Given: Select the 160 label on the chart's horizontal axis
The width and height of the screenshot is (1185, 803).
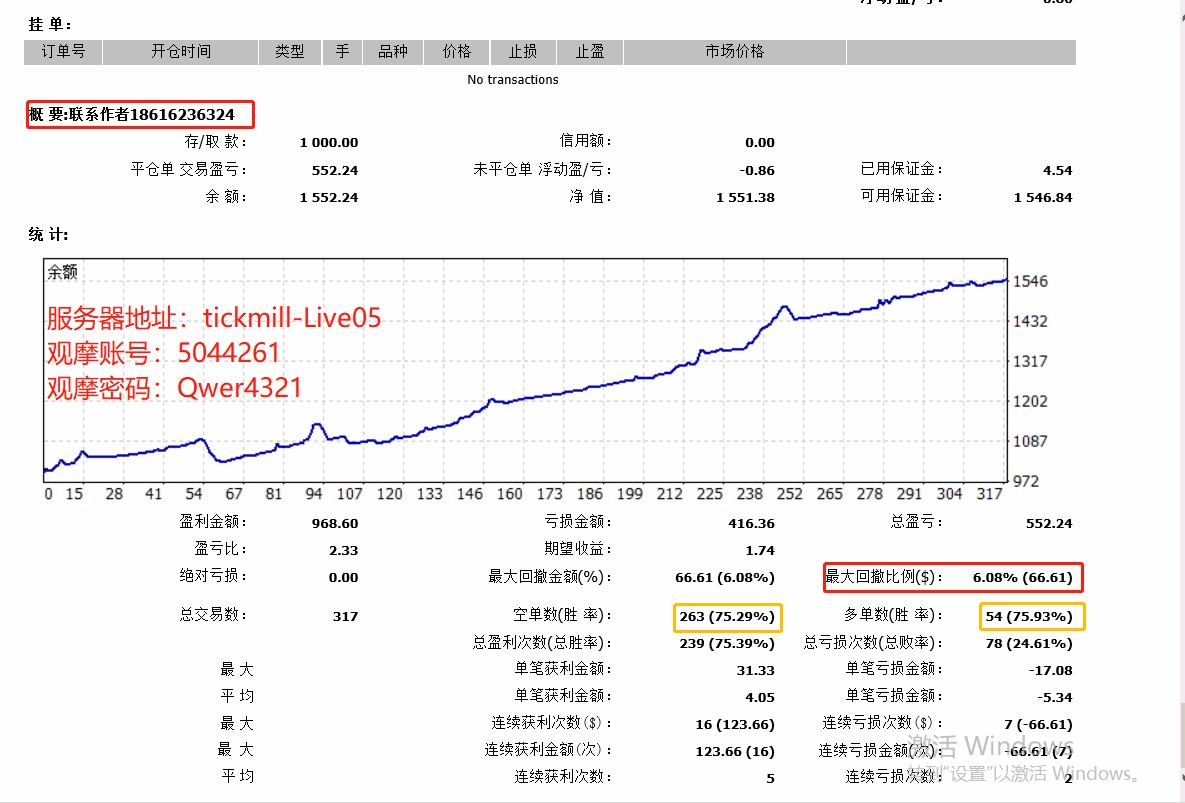Looking at the screenshot, I should click(509, 493).
